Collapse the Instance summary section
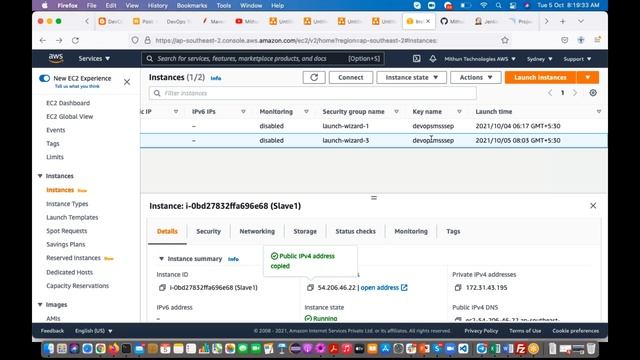The image size is (640, 360). pyautogui.click(x=161, y=259)
